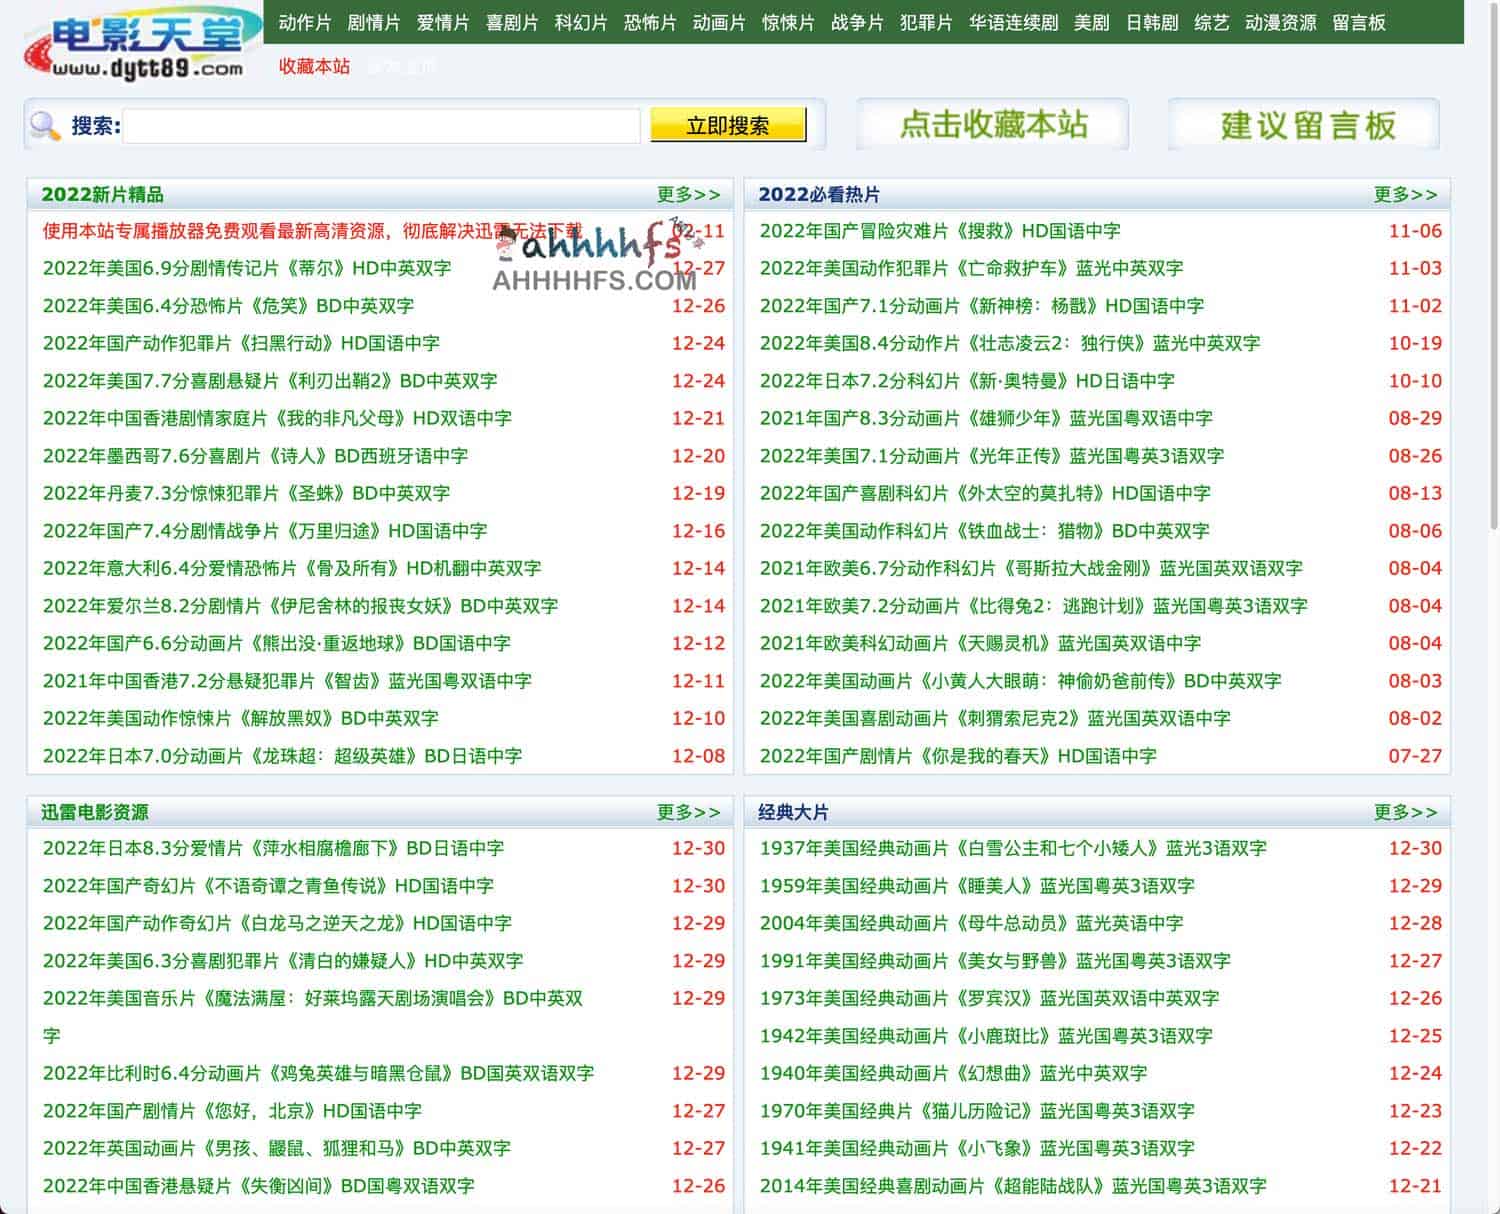1500x1214 pixels.
Task: Click the 点击收藏本站 banner button
Action: (992, 125)
